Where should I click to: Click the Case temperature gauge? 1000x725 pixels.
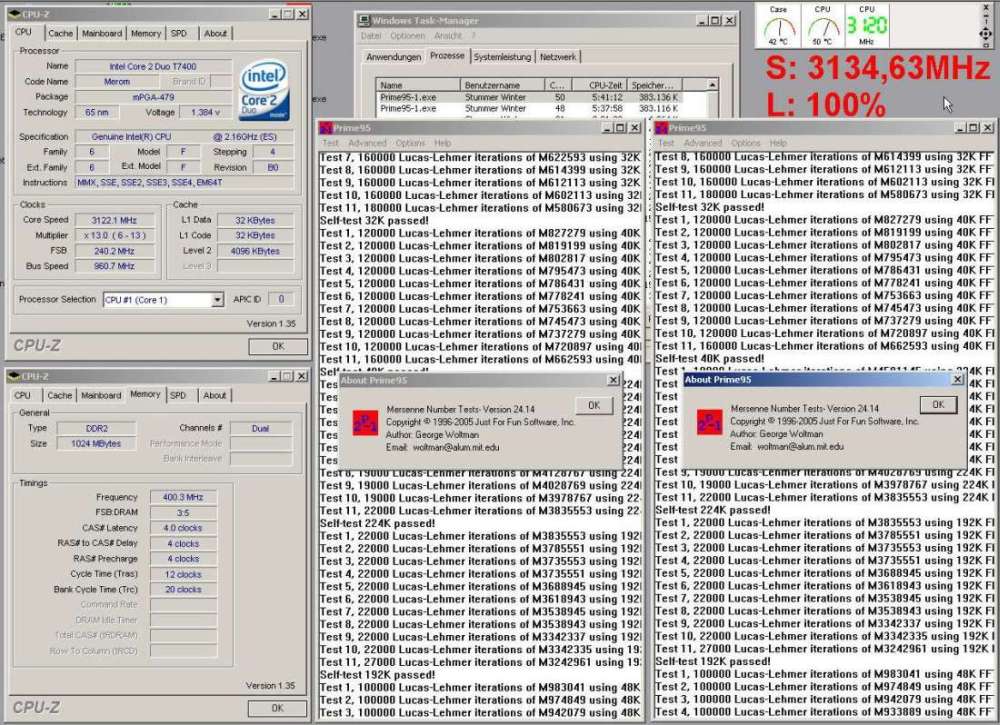pos(779,26)
